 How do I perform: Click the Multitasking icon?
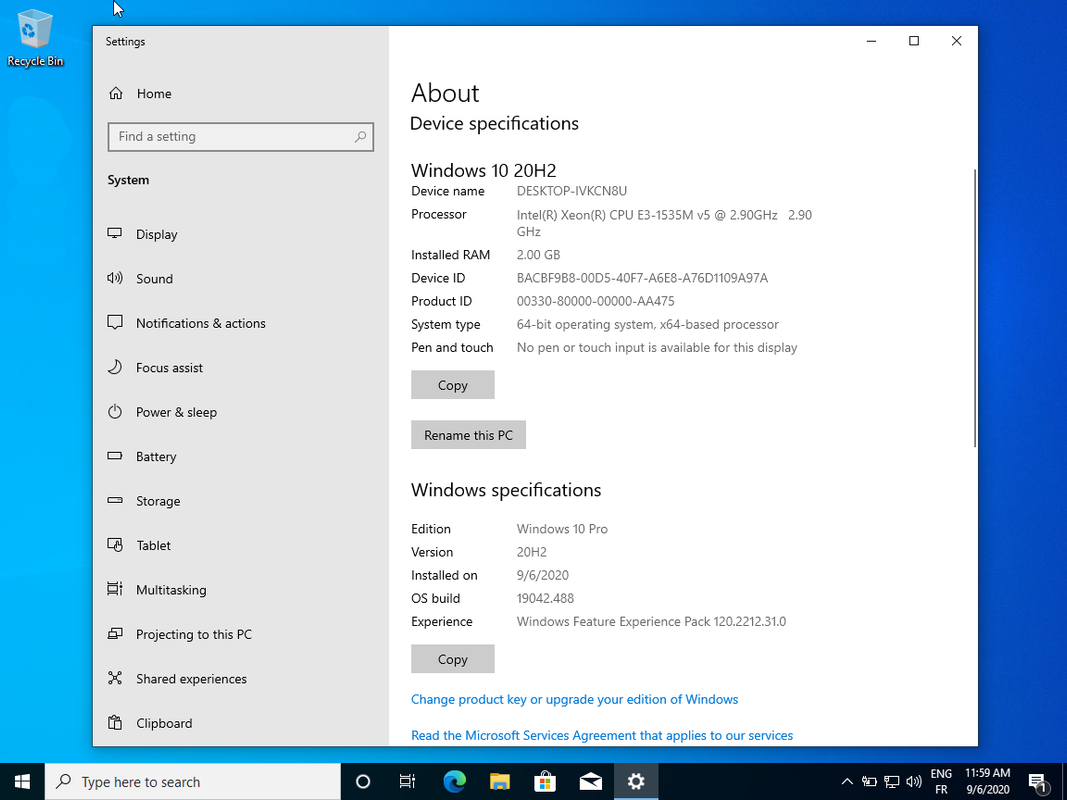coord(115,589)
